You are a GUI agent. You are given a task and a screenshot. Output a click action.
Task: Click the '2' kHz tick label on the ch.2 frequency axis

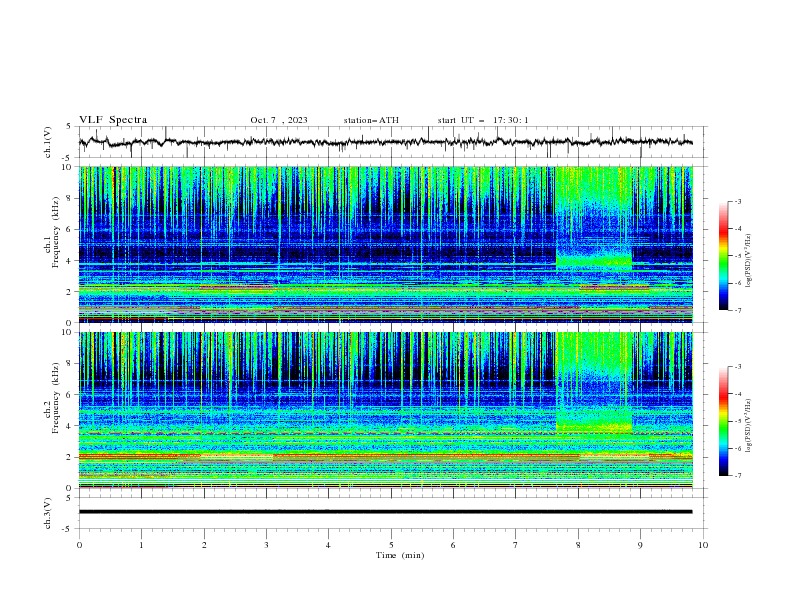coord(70,457)
